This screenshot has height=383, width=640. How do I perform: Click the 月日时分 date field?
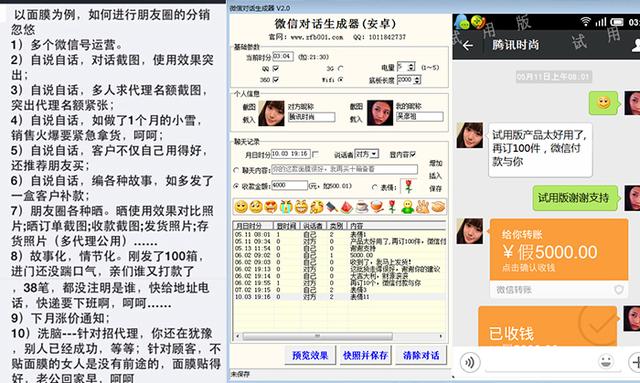pyautogui.click(x=291, y=154)
